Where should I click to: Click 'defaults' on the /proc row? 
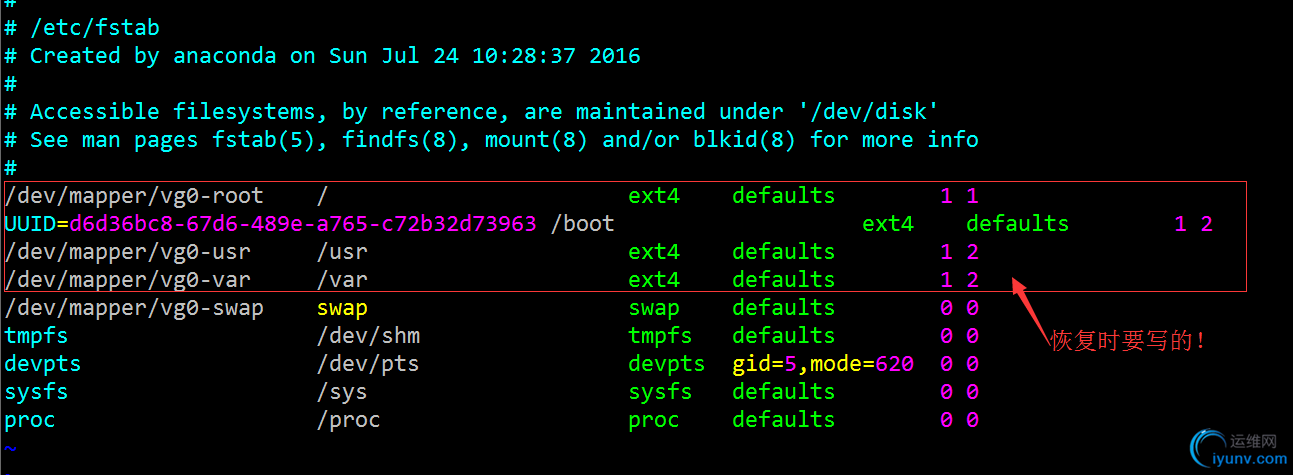coord(784,420)
